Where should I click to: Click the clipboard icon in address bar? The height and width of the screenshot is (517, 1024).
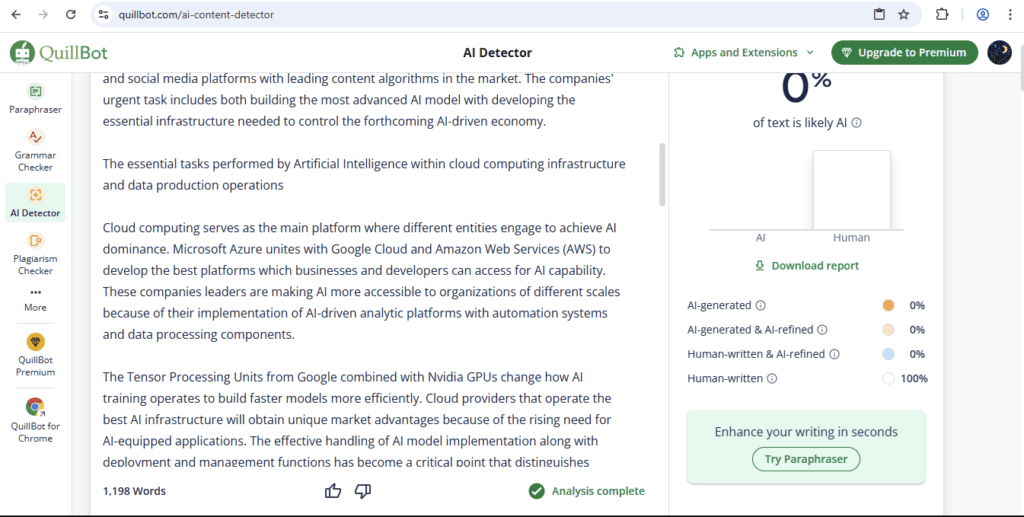880,14
